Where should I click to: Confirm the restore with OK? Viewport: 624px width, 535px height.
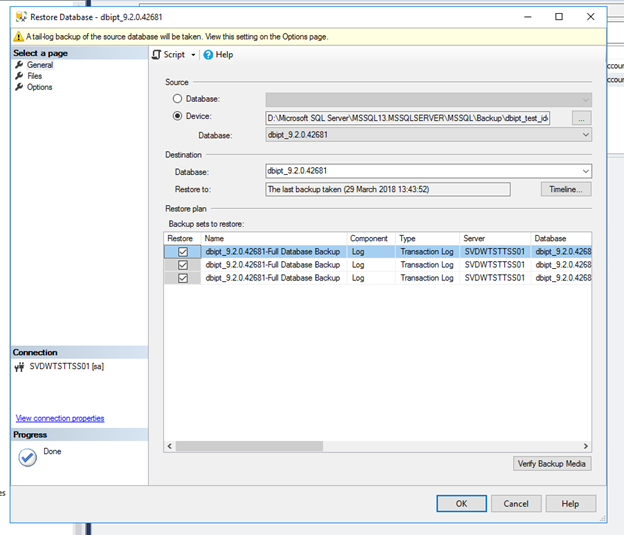pyautogui.click(x=462, y=504)
